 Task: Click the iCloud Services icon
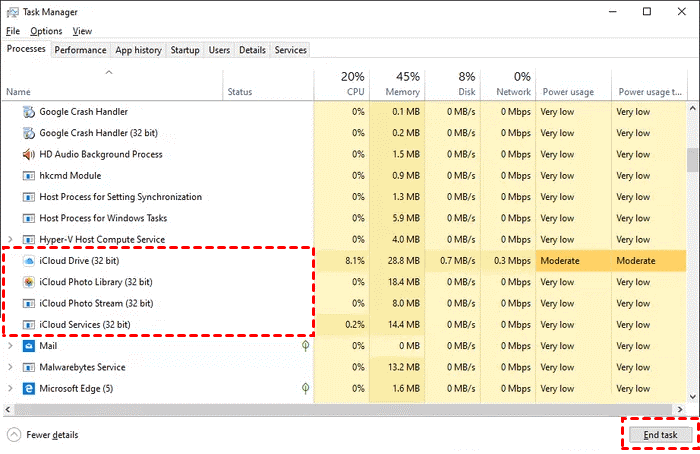tap(28, 325)
